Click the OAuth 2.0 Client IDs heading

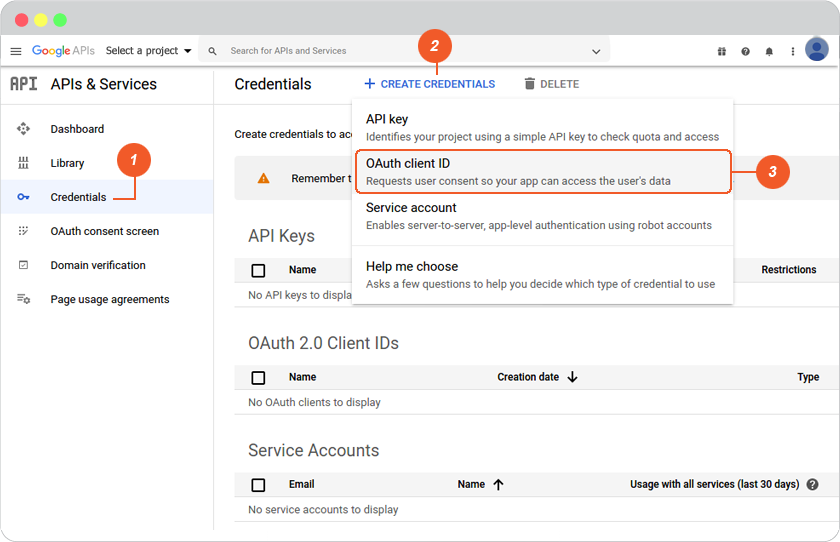324,343
